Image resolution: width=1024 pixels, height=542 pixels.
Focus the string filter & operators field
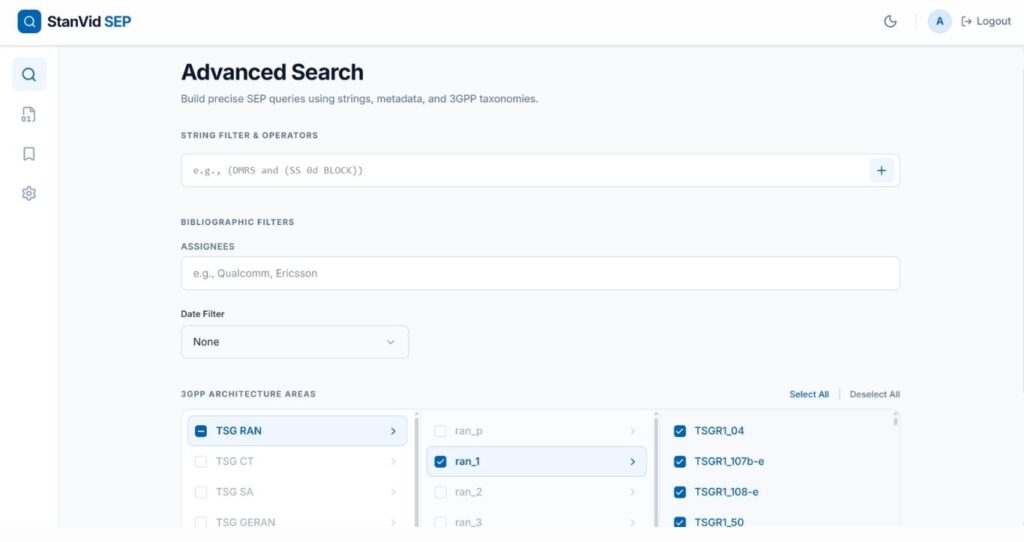[x=524, y=170]
